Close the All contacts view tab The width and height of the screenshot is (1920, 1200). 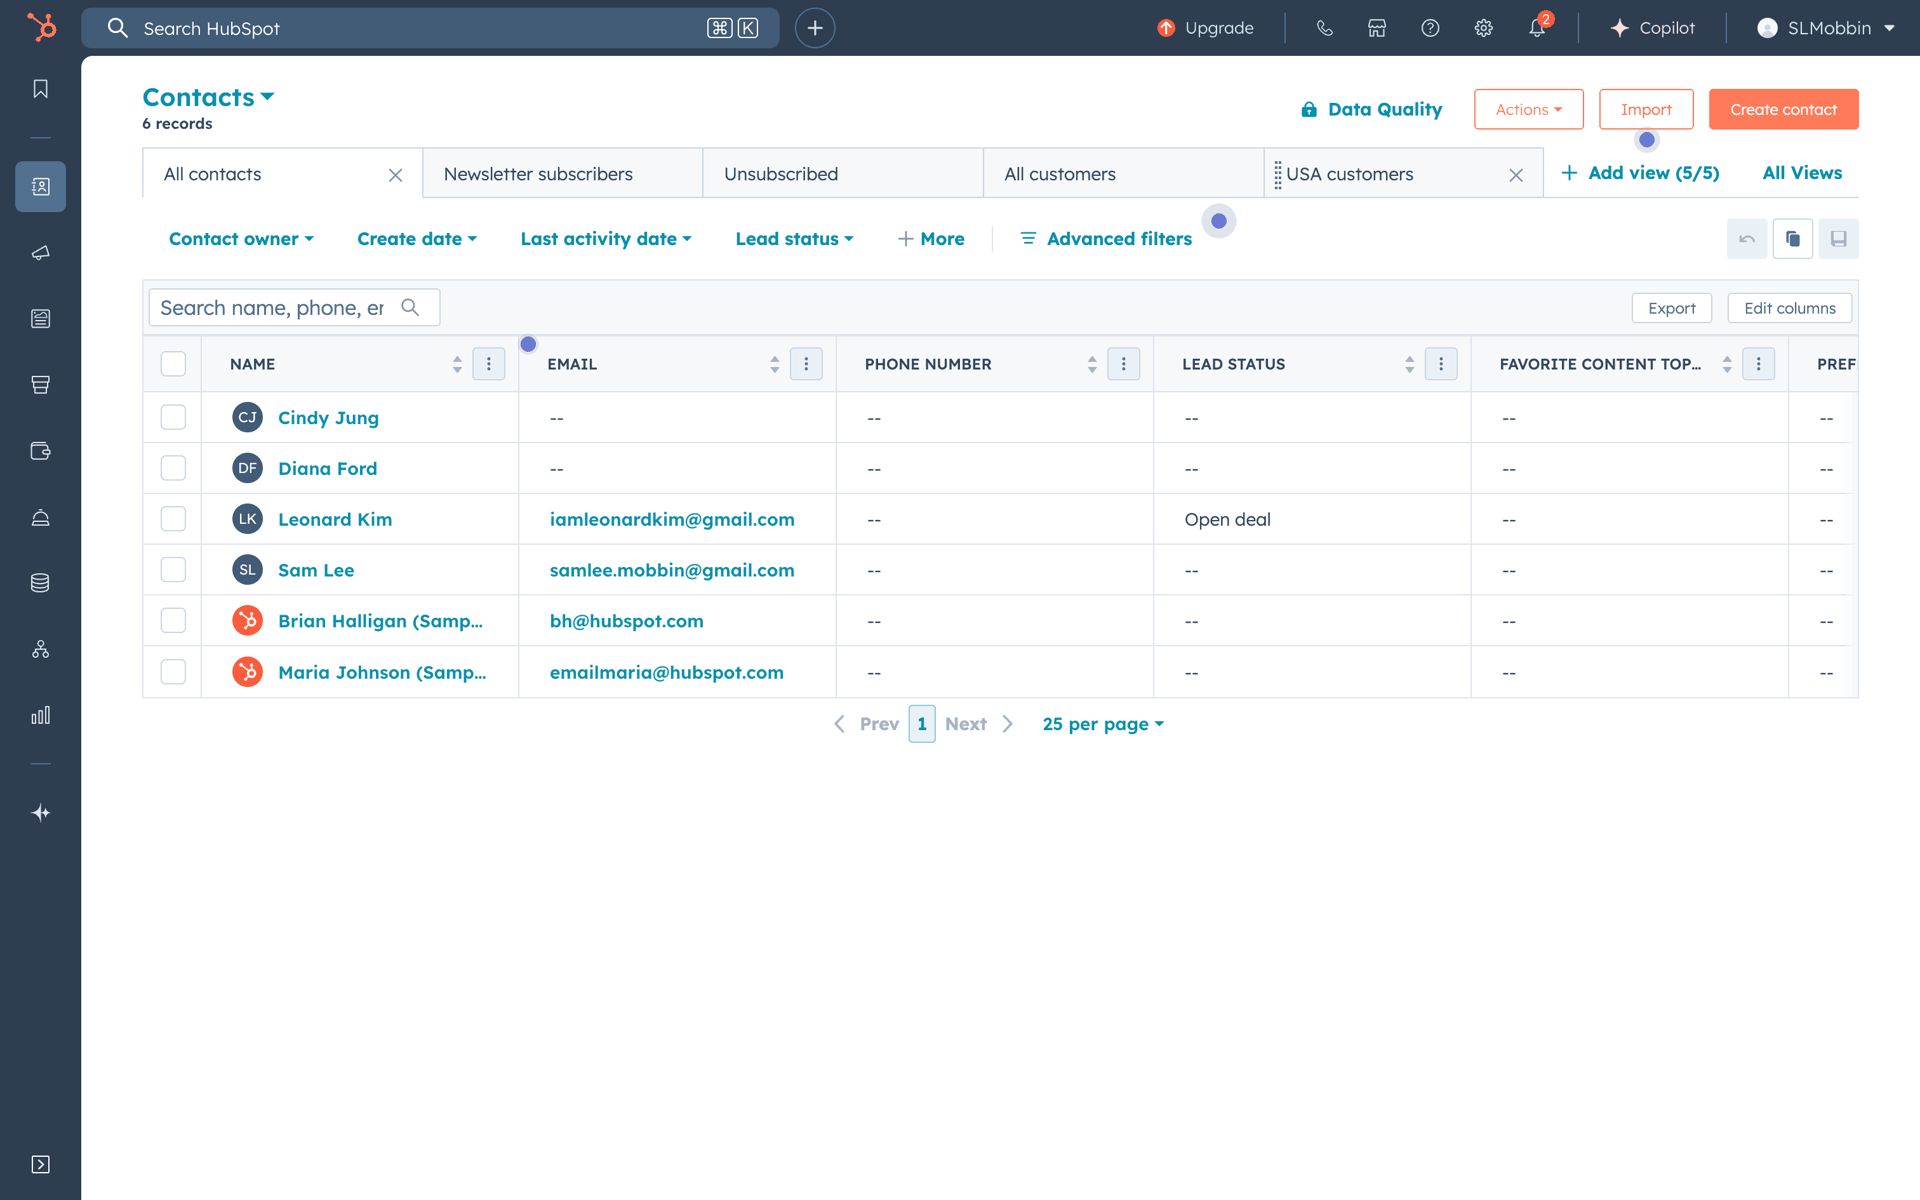[396, 175]
